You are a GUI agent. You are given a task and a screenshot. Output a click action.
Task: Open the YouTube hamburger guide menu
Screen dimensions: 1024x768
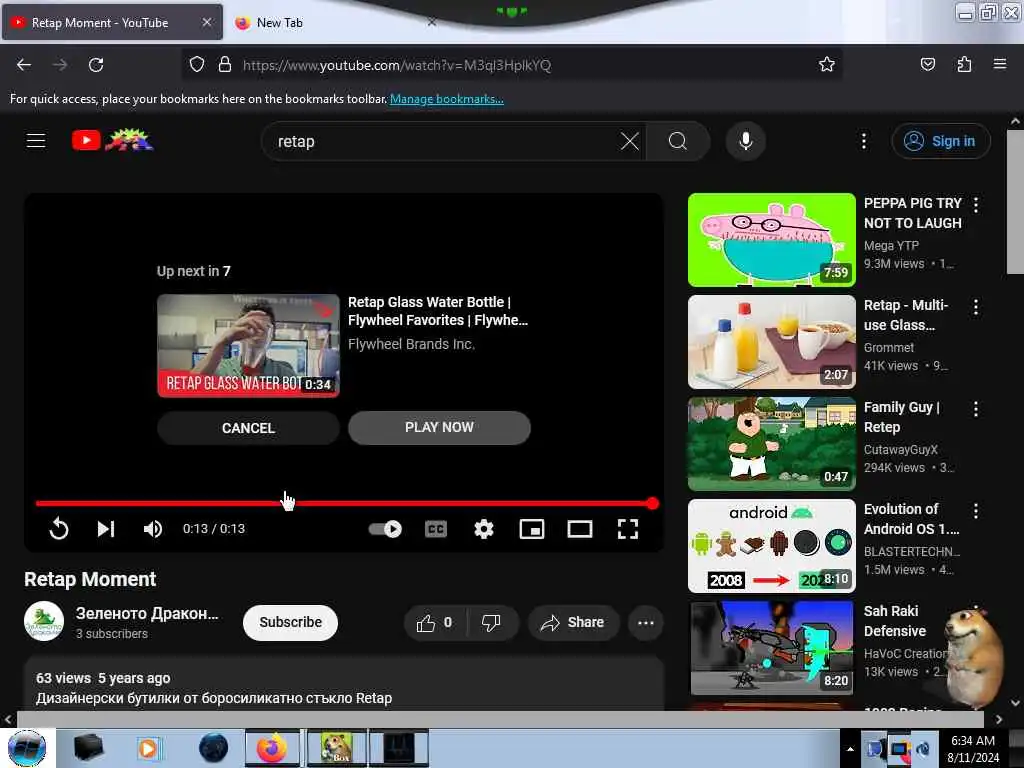pos(36,140)
